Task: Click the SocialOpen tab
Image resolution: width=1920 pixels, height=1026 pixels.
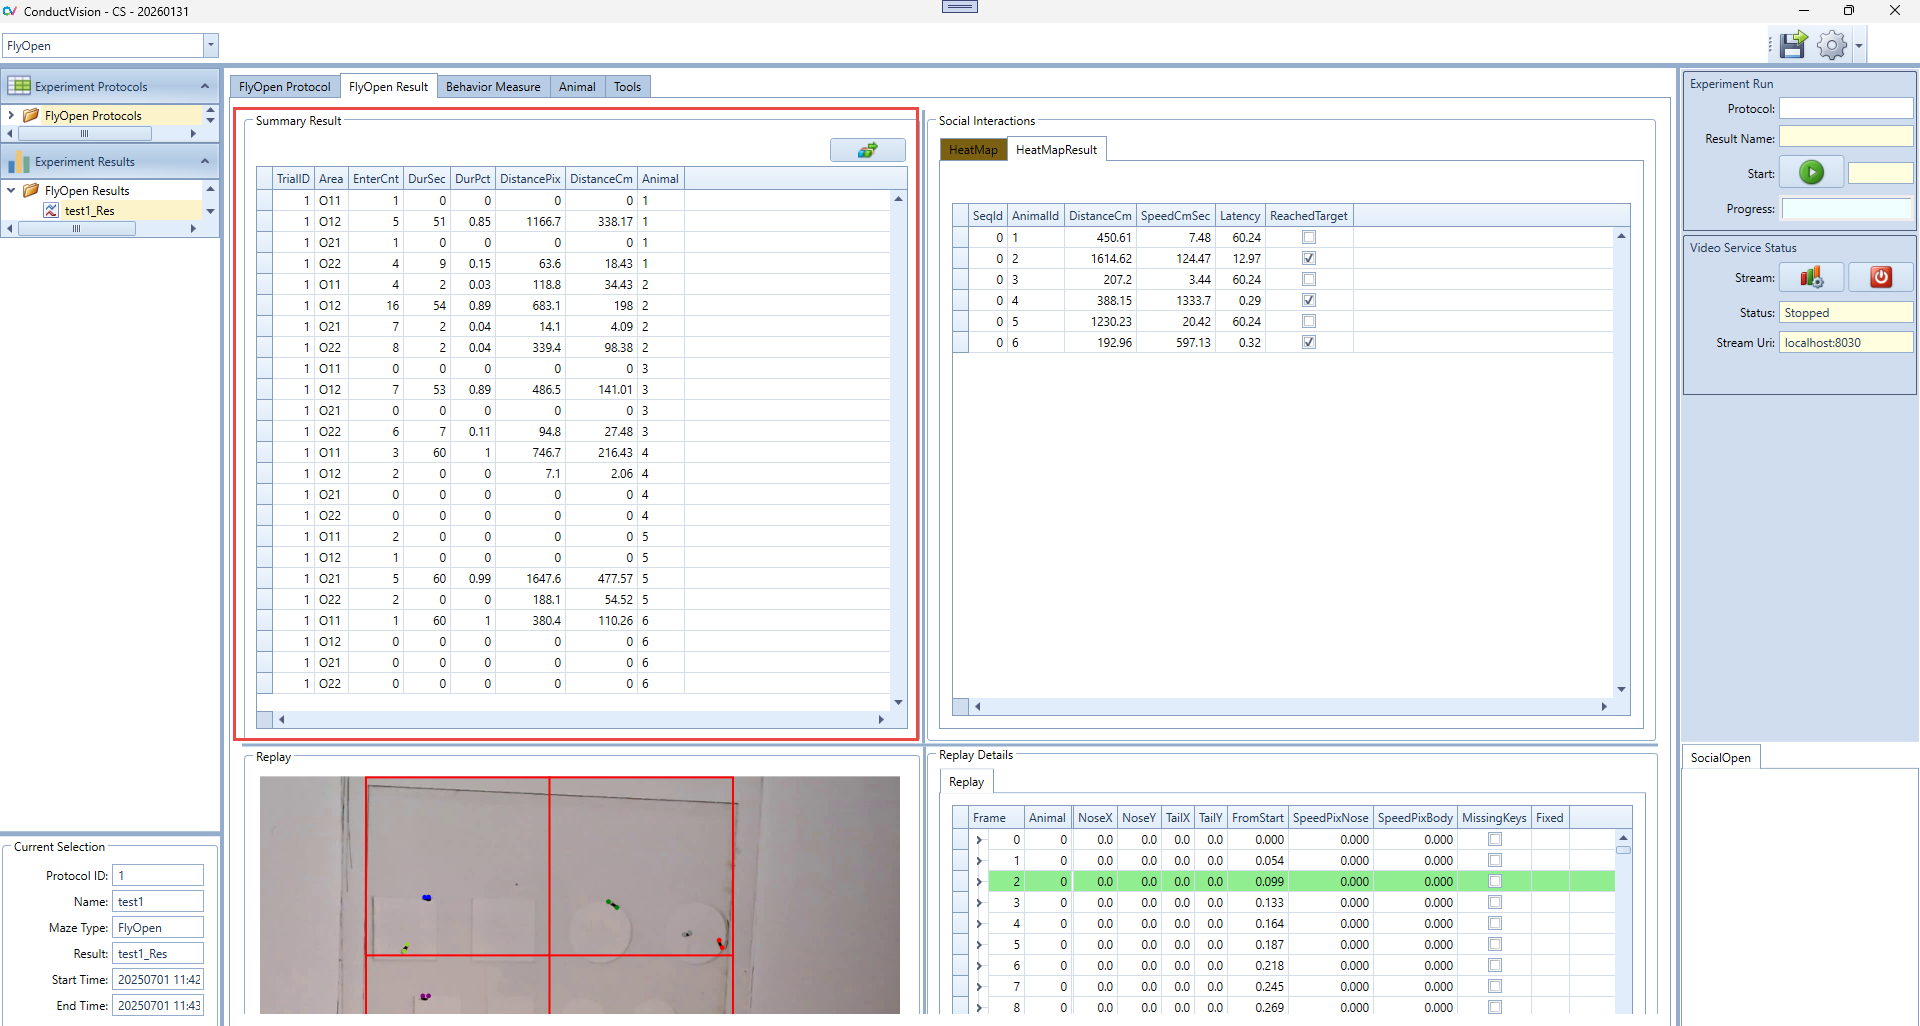Action: [1720, 758]
